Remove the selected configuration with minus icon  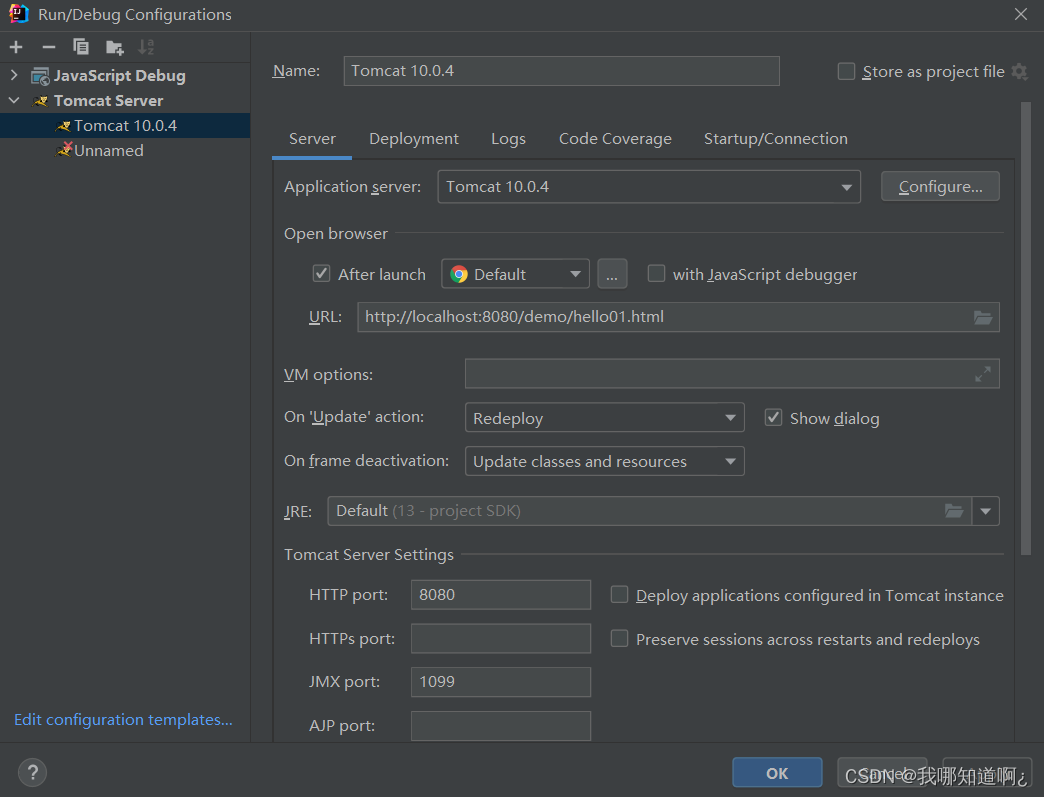click(49, 47)
